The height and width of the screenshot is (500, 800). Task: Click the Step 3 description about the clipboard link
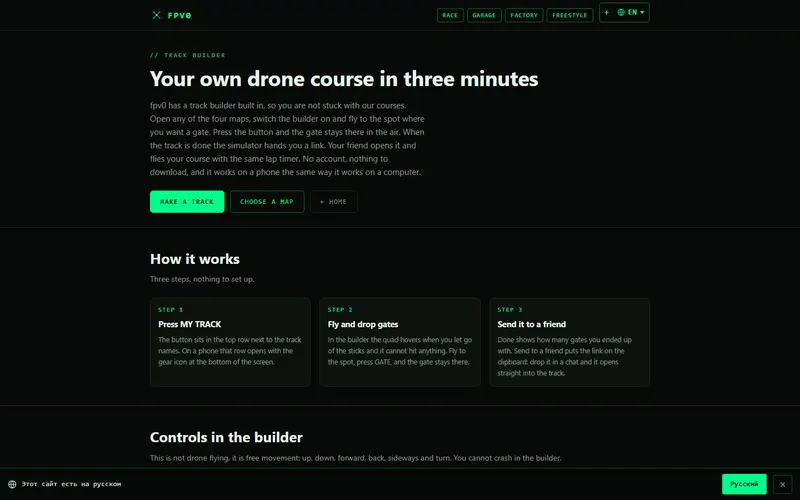[x=565, y=357]
